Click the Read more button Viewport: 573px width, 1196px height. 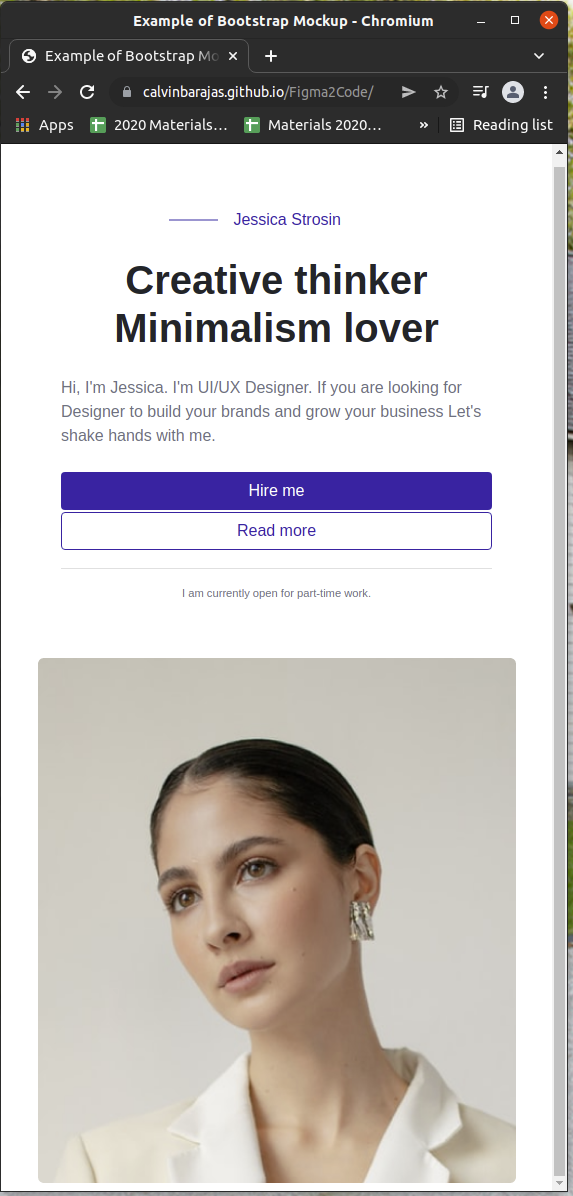[x=276, y=531]
